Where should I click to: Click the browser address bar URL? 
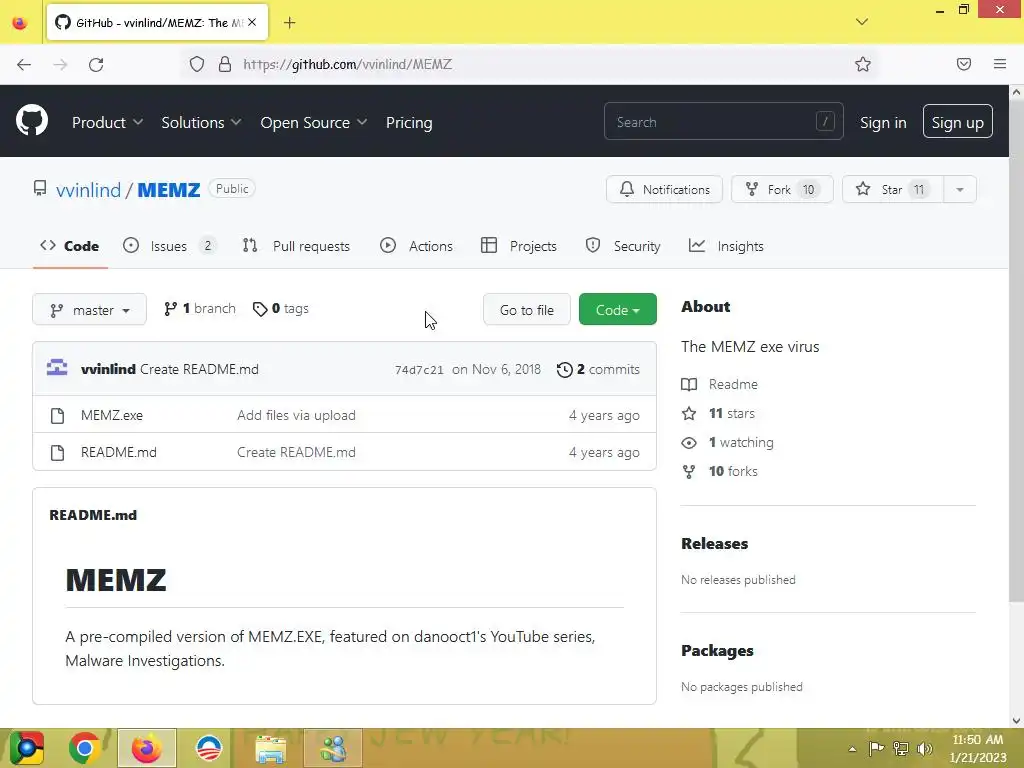(x=347, y=64)
